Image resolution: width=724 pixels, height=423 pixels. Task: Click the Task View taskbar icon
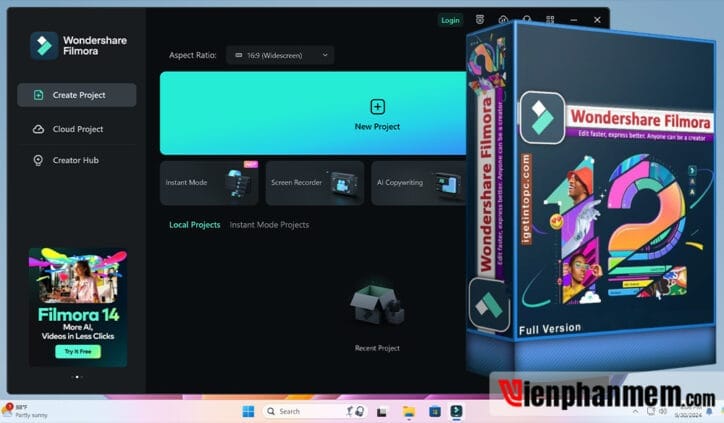coord(382,412)
